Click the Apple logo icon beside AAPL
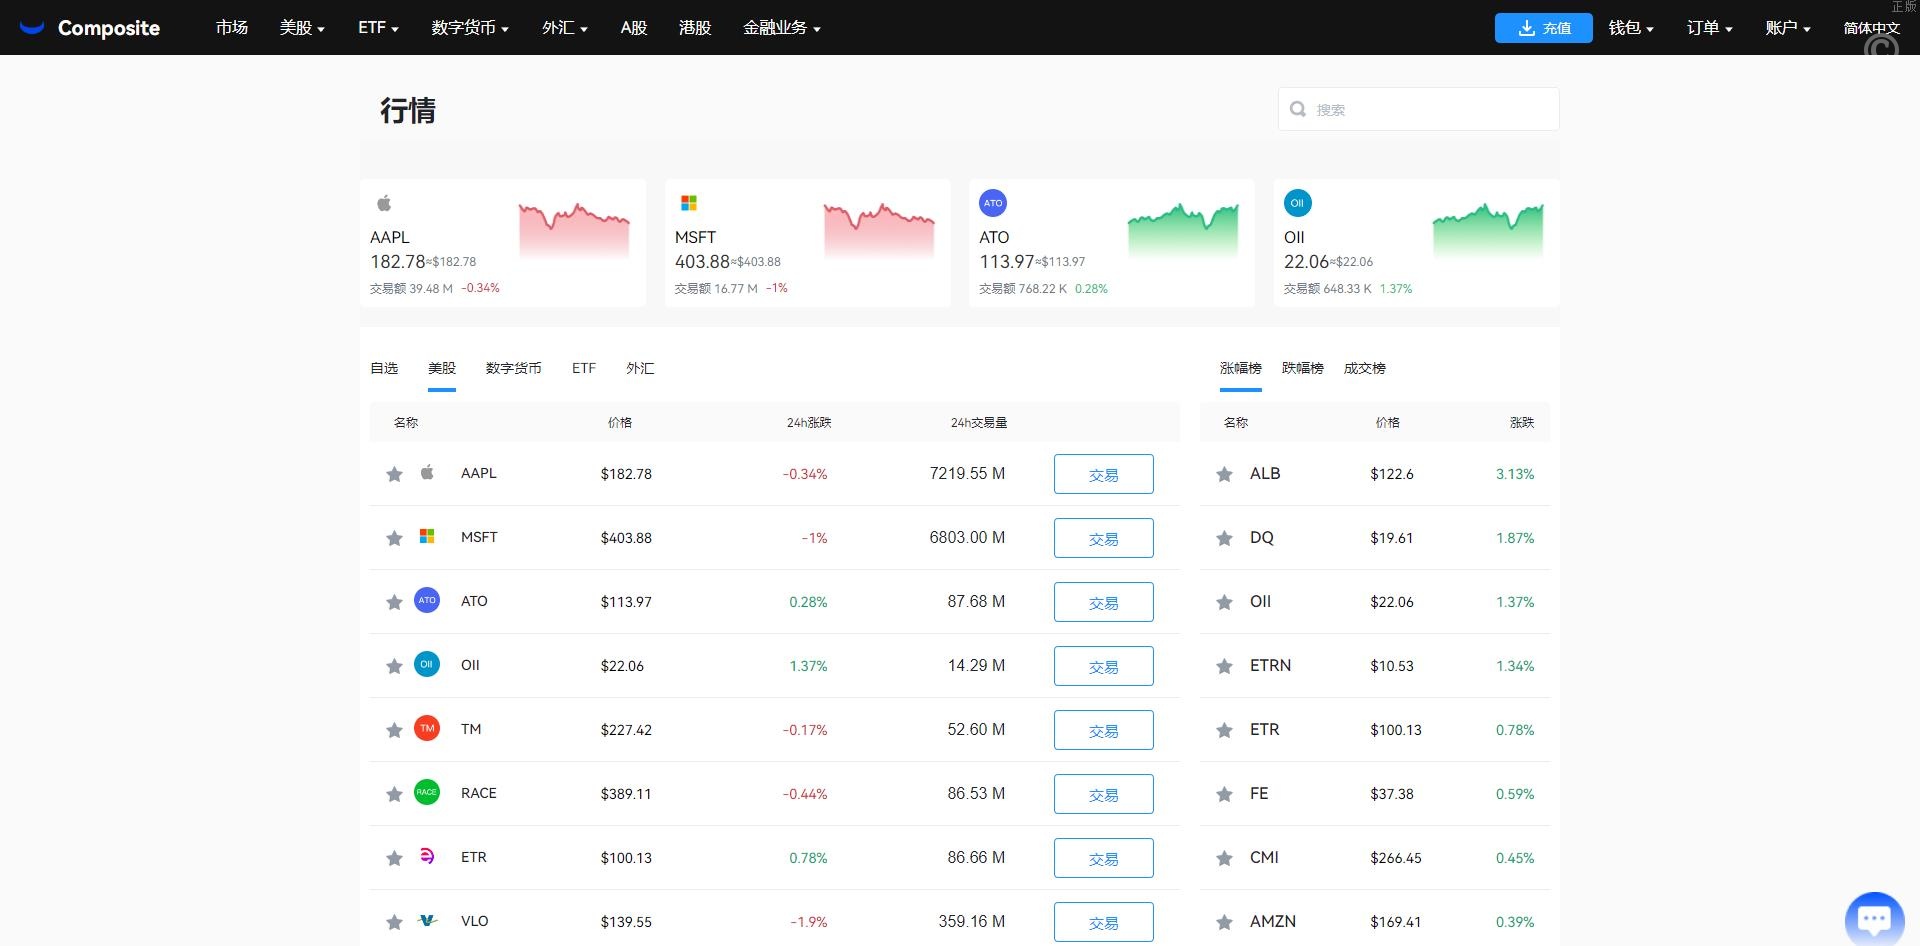1920x946 pixels. tap(427, 473)
